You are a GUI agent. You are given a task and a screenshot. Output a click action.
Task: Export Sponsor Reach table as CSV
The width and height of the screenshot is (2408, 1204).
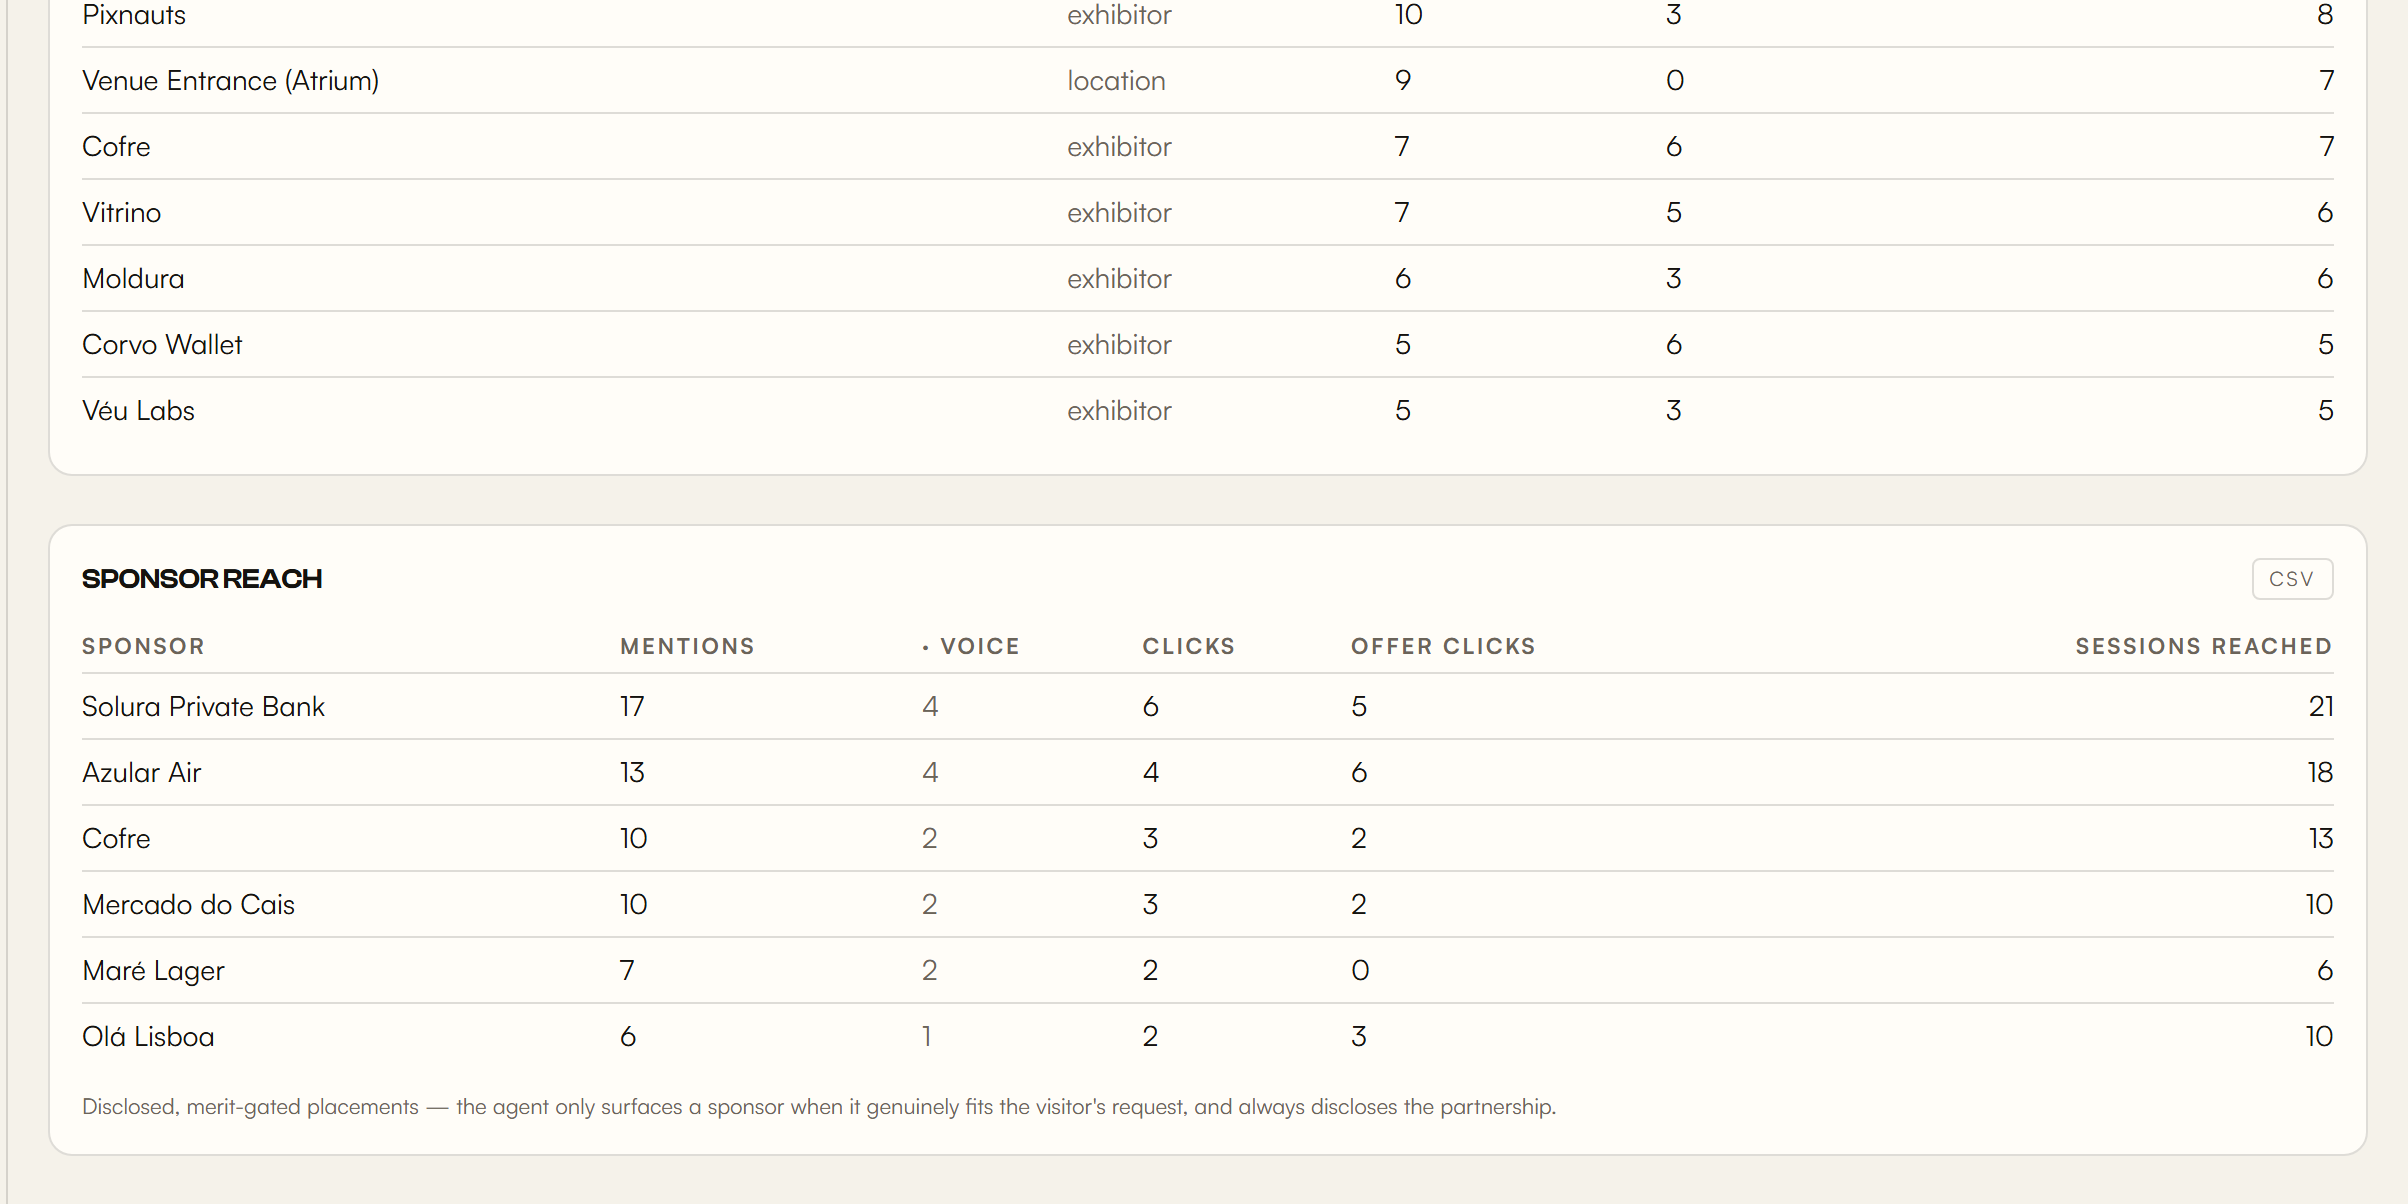coord(2292,579)
